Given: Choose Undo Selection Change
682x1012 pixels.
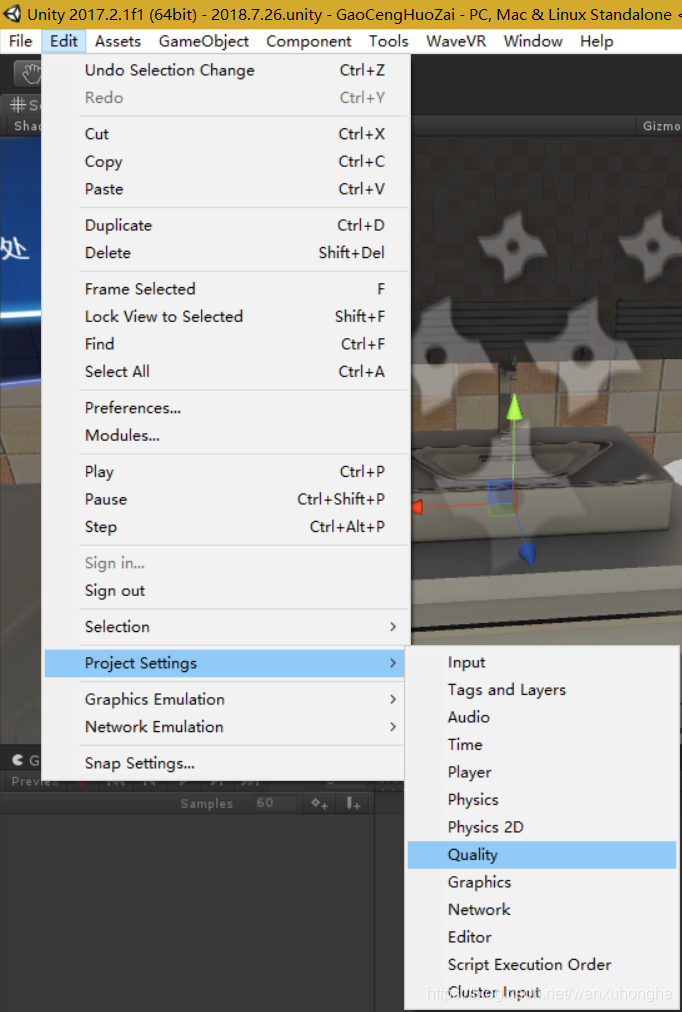Looking at the screenshot, I should coord(225,70).
